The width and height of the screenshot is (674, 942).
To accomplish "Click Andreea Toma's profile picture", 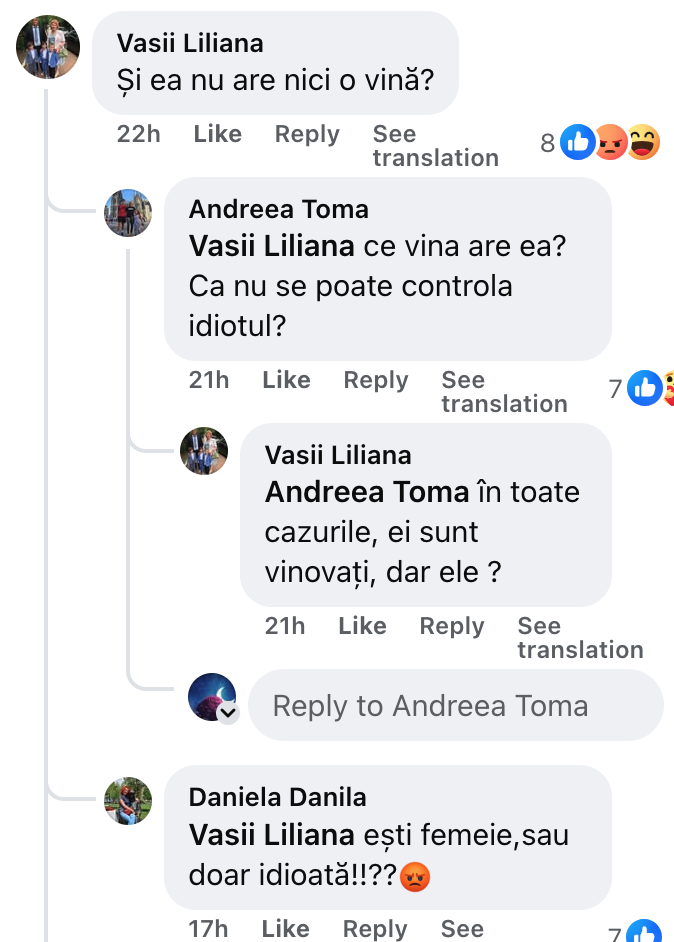I will click(128, 213).
